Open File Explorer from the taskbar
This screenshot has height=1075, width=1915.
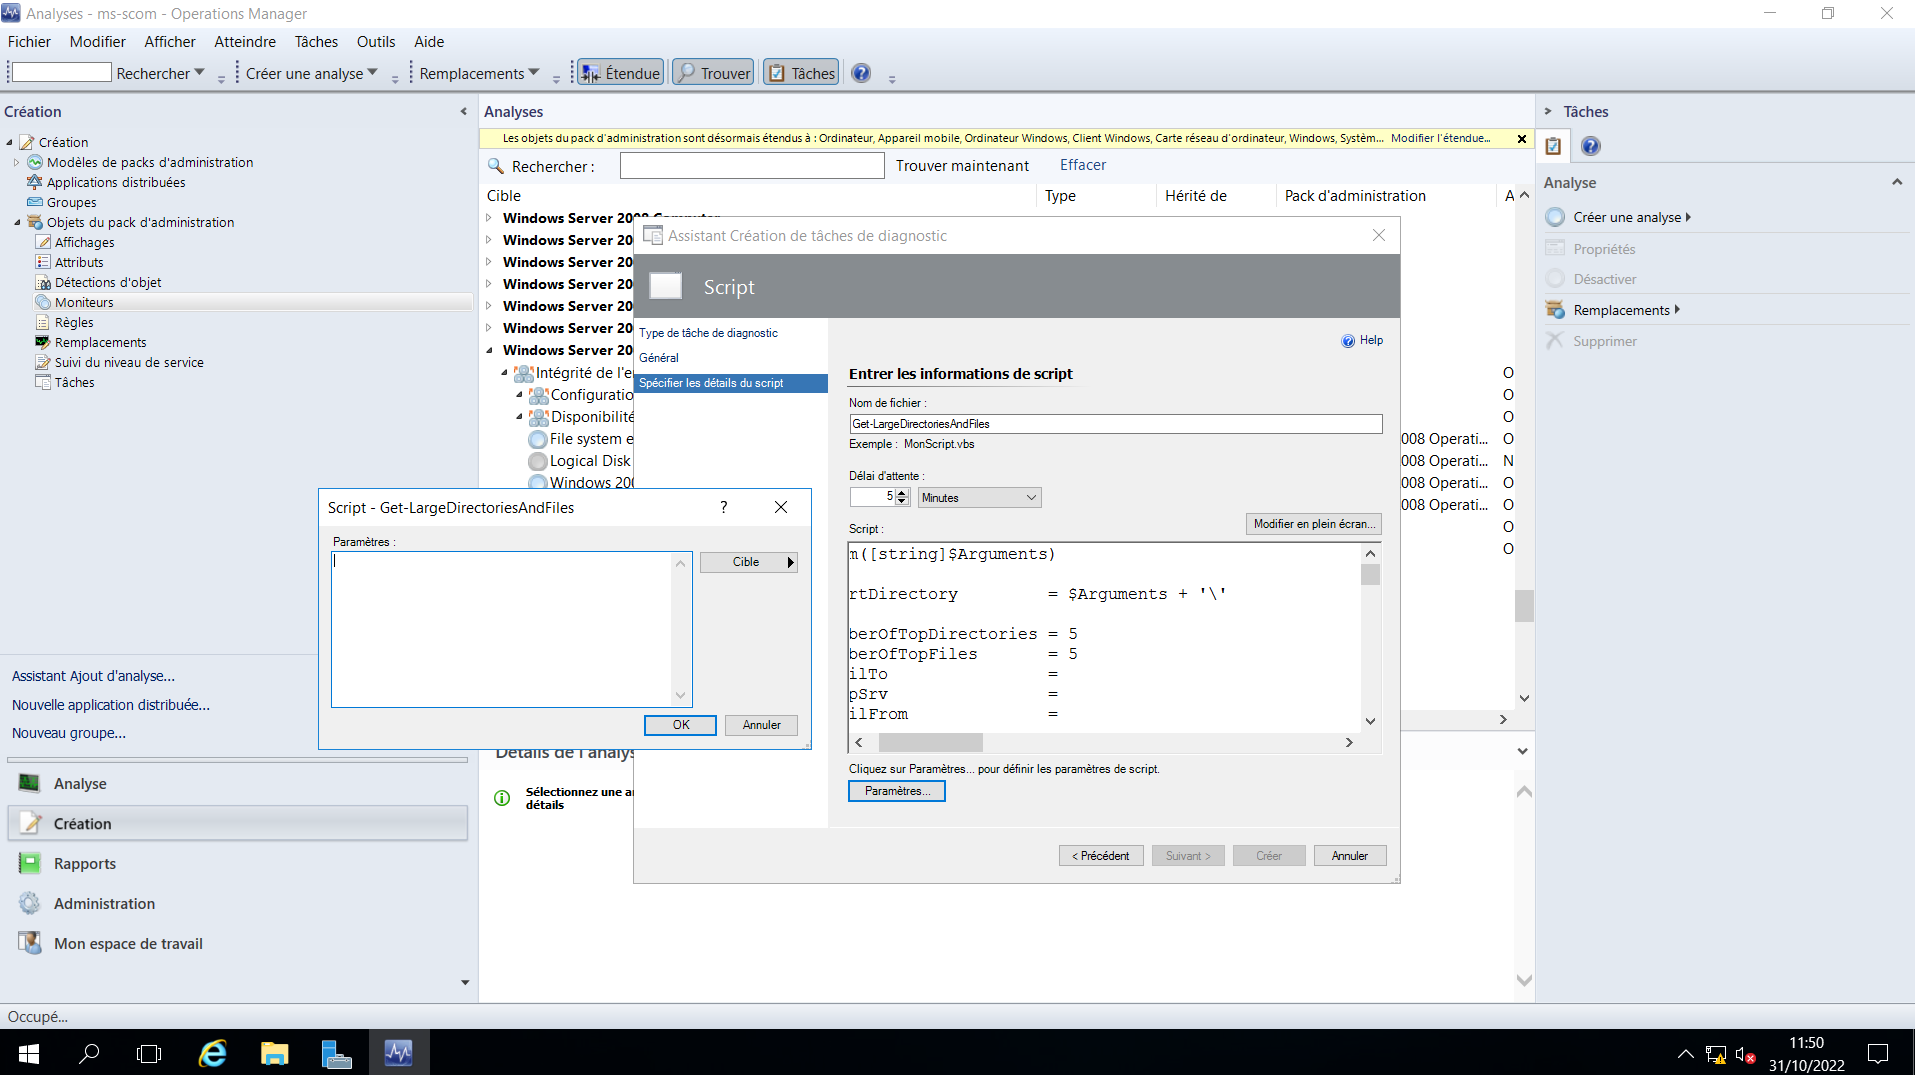pyautogui.click(x=274, y=1052)
